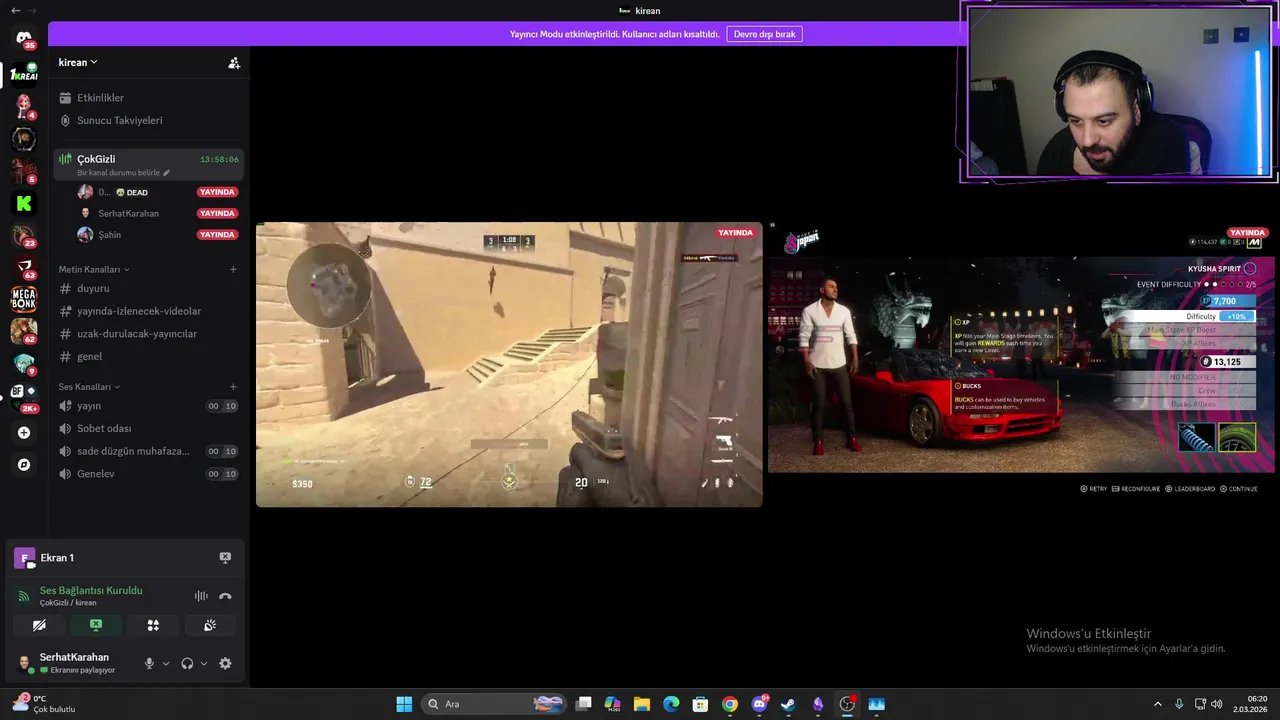Toggle the camera on or off
1280x720 pixels.
click(39, 625)
